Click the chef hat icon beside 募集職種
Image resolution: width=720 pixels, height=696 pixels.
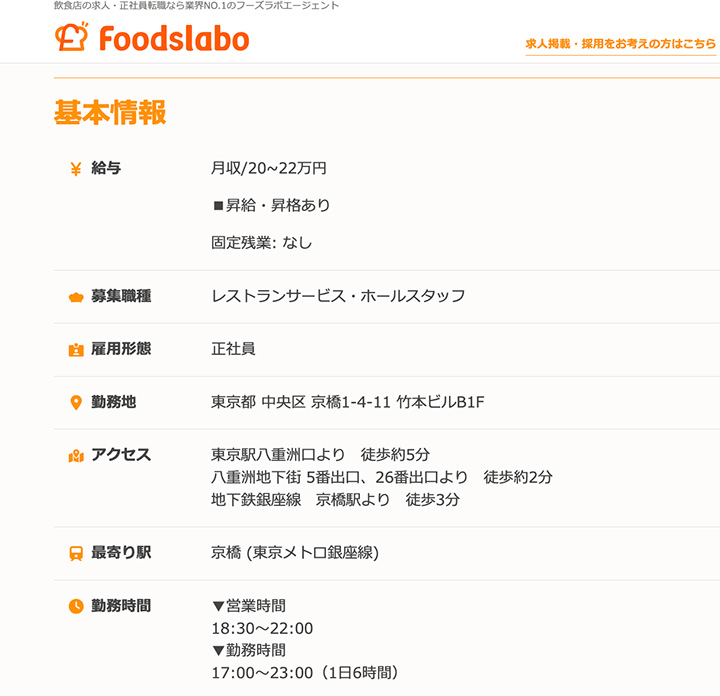[x=75, y=297]
